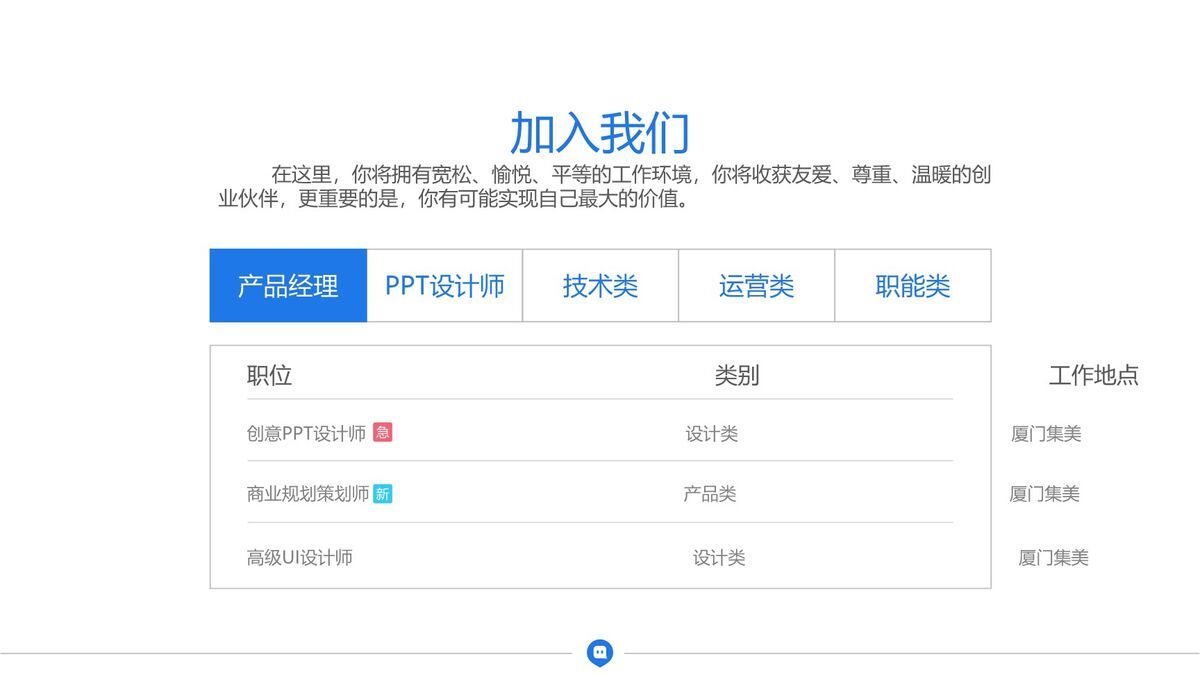The height and width of the screenshot is (675, 1200).
Task: Select the 技术类 tab
Action: [600, 286]
